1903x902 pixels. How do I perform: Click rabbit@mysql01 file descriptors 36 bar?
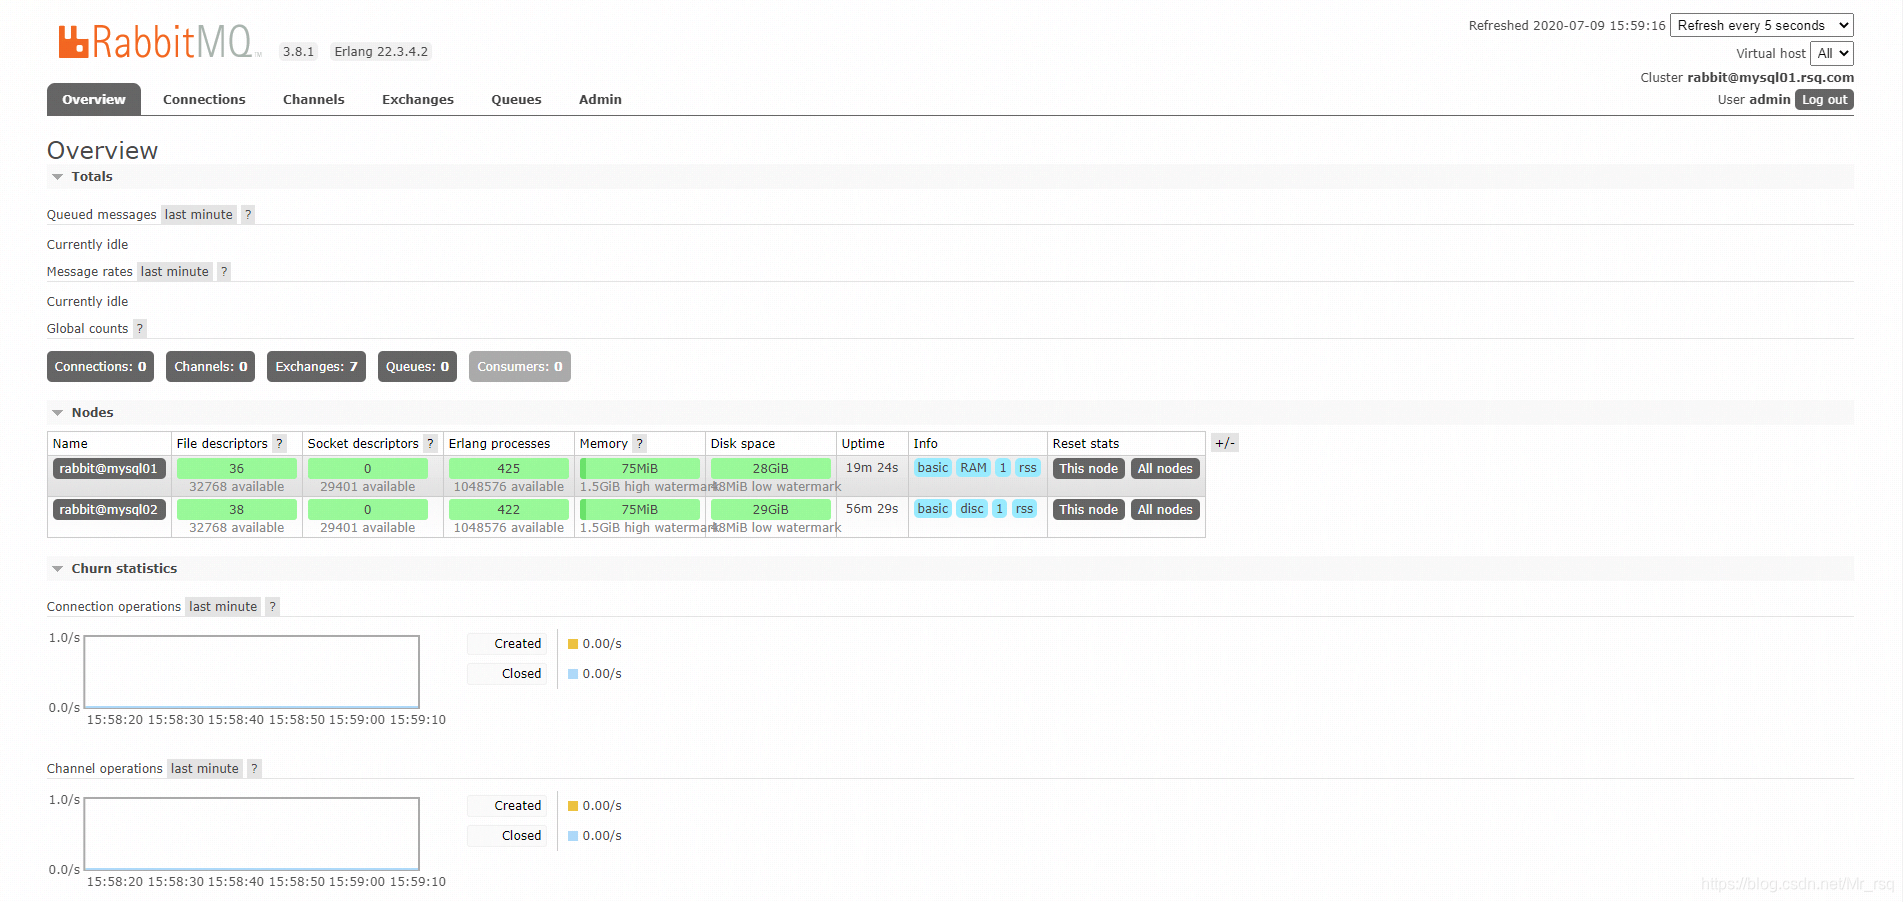tap(237, 468)
